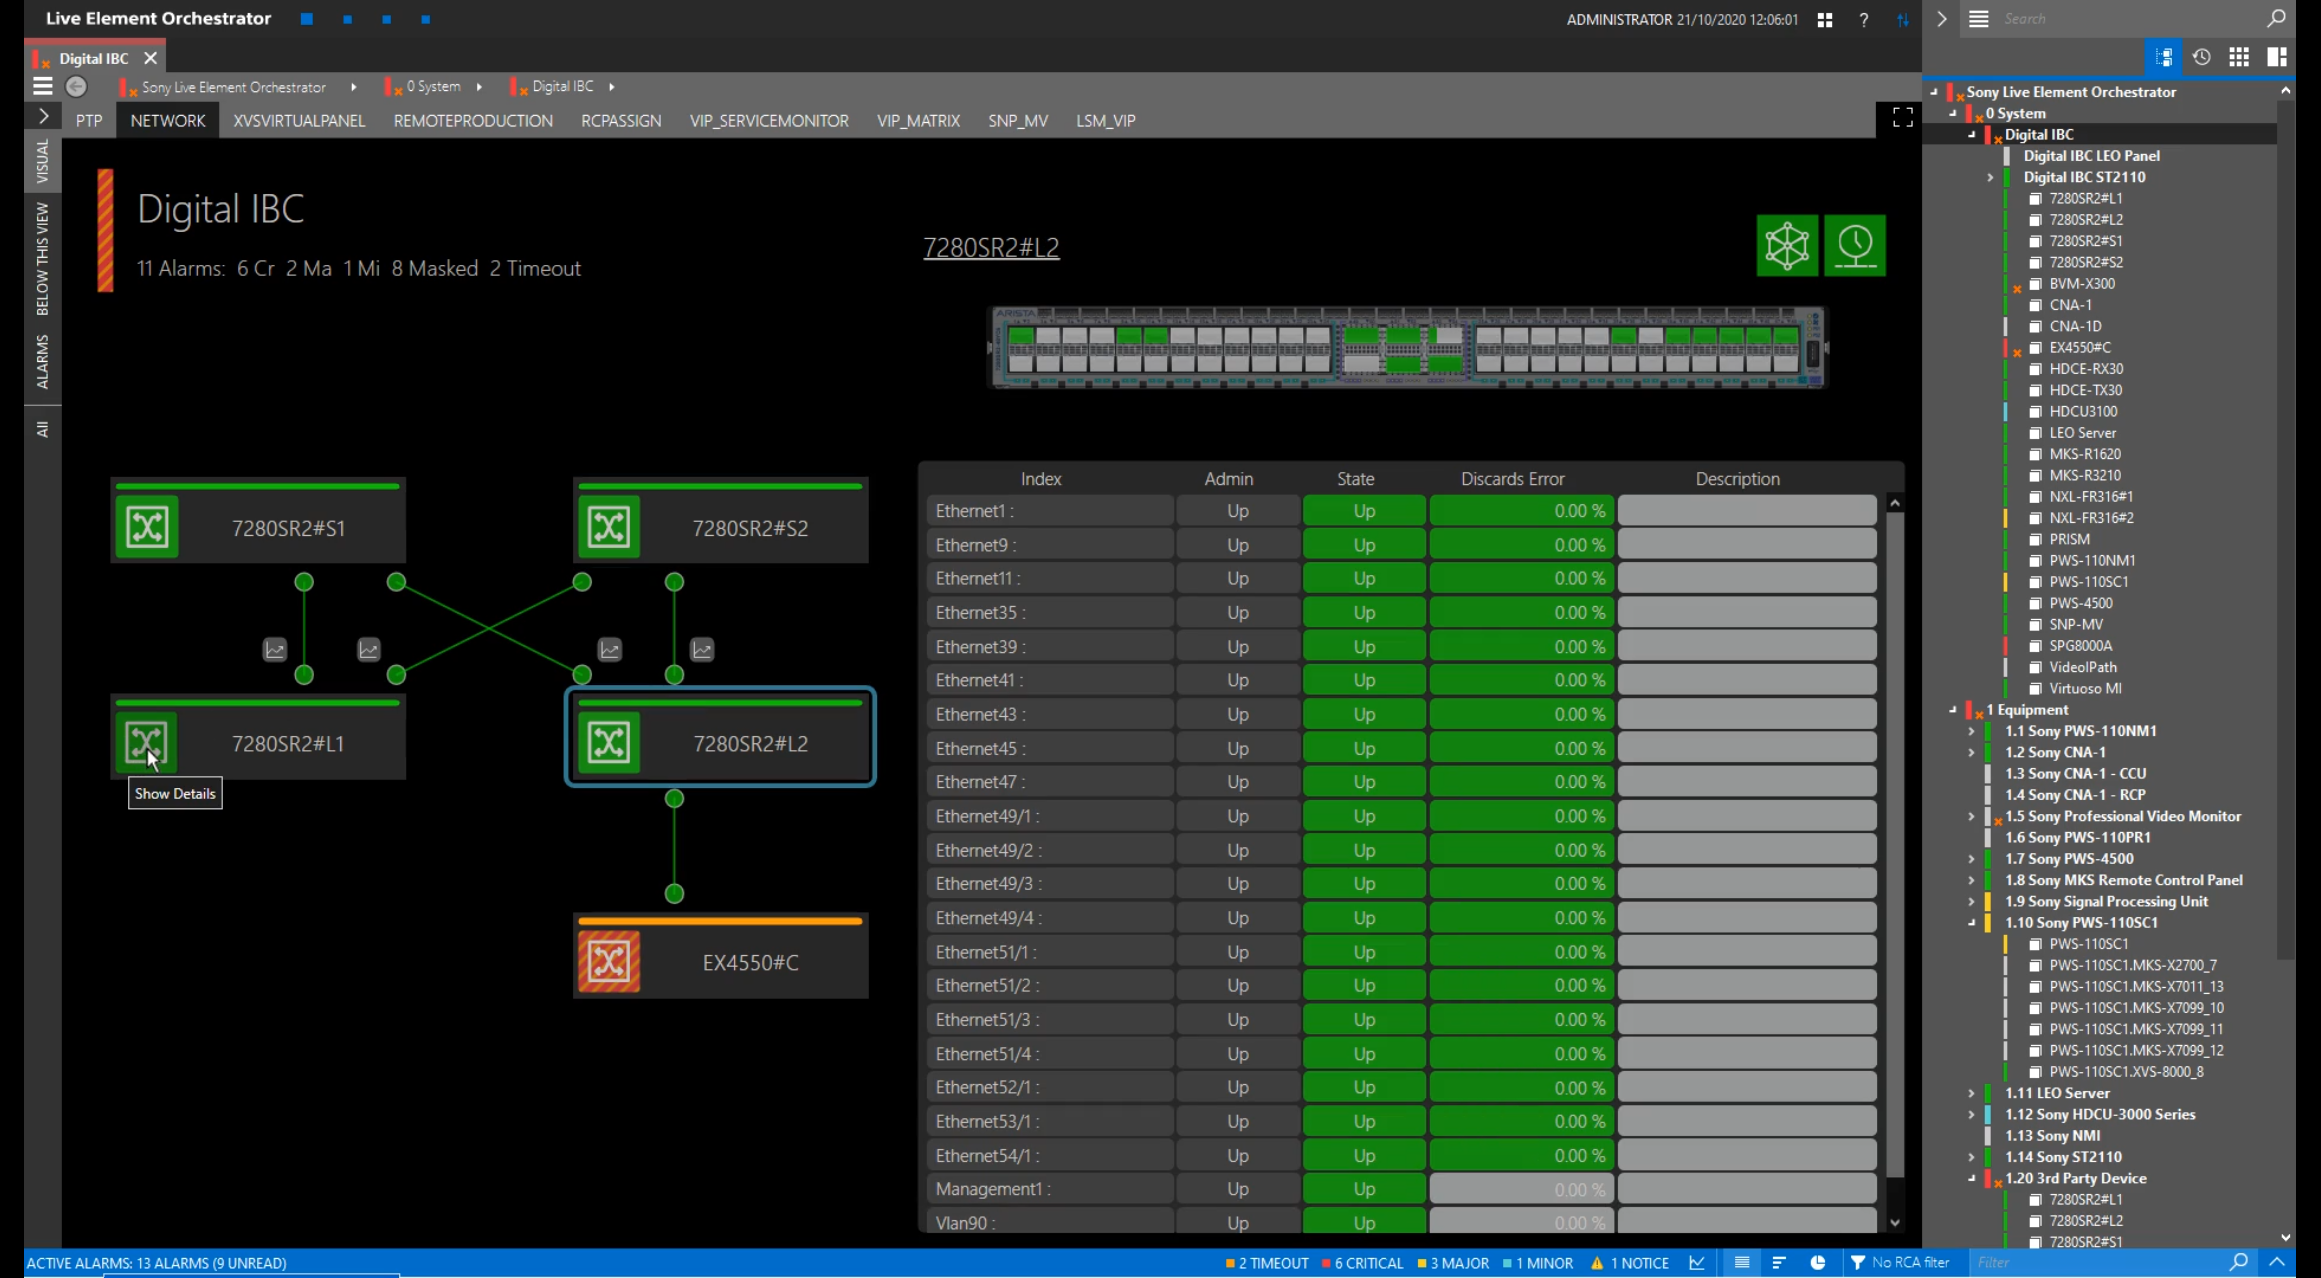The height and width of the screenshot is (1278, 2321).
Task: Select sorted bars view icon in status bar
Action: 1779,1263
